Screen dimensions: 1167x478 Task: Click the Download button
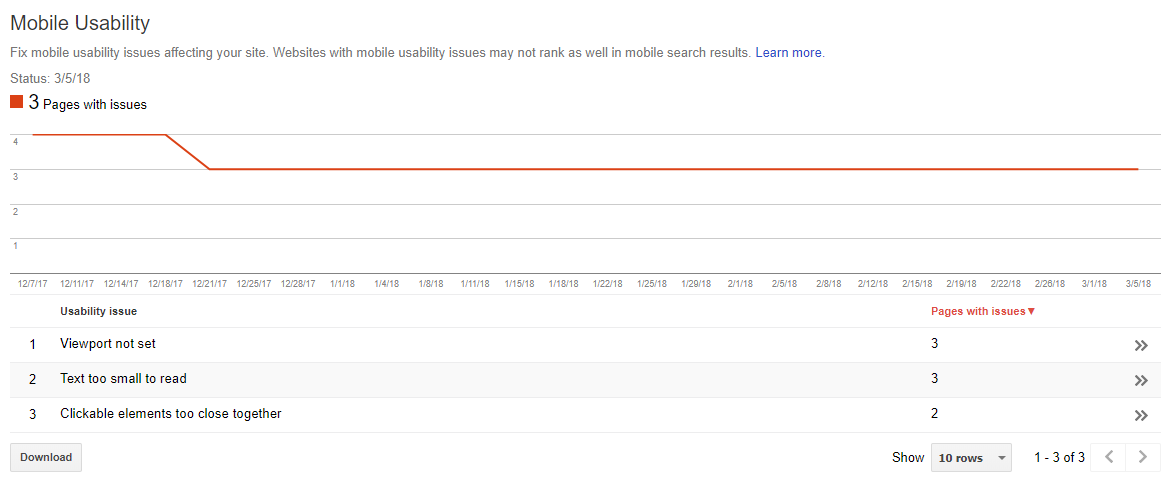pos(46,457)
